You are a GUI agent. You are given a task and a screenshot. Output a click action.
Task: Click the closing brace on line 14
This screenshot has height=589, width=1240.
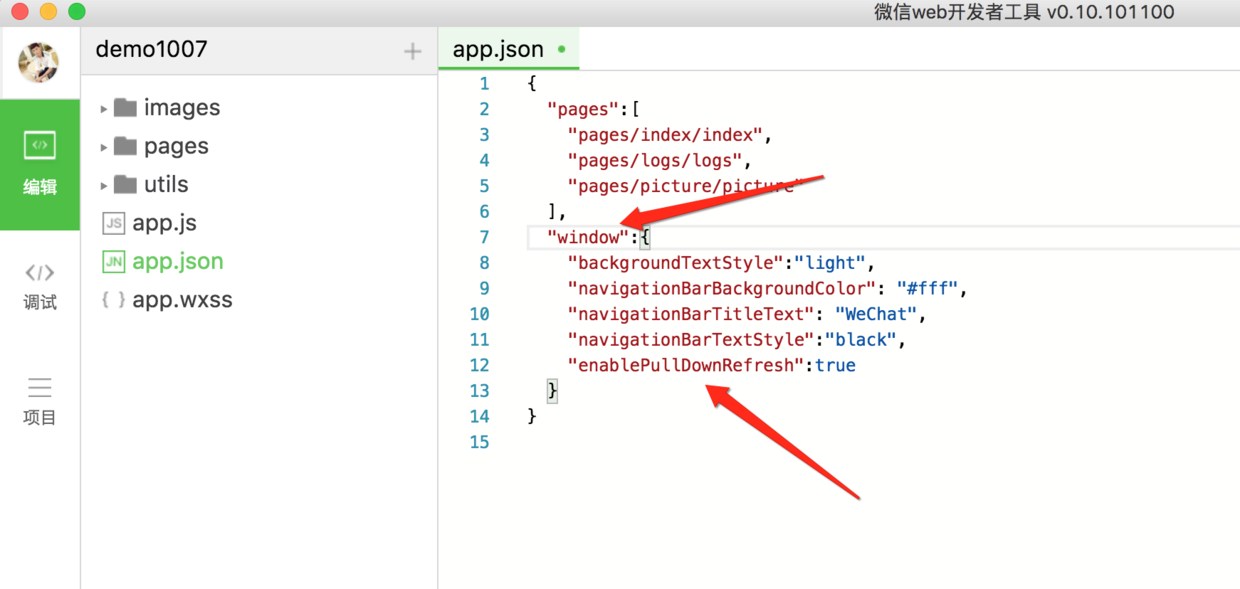pos(532,416)
